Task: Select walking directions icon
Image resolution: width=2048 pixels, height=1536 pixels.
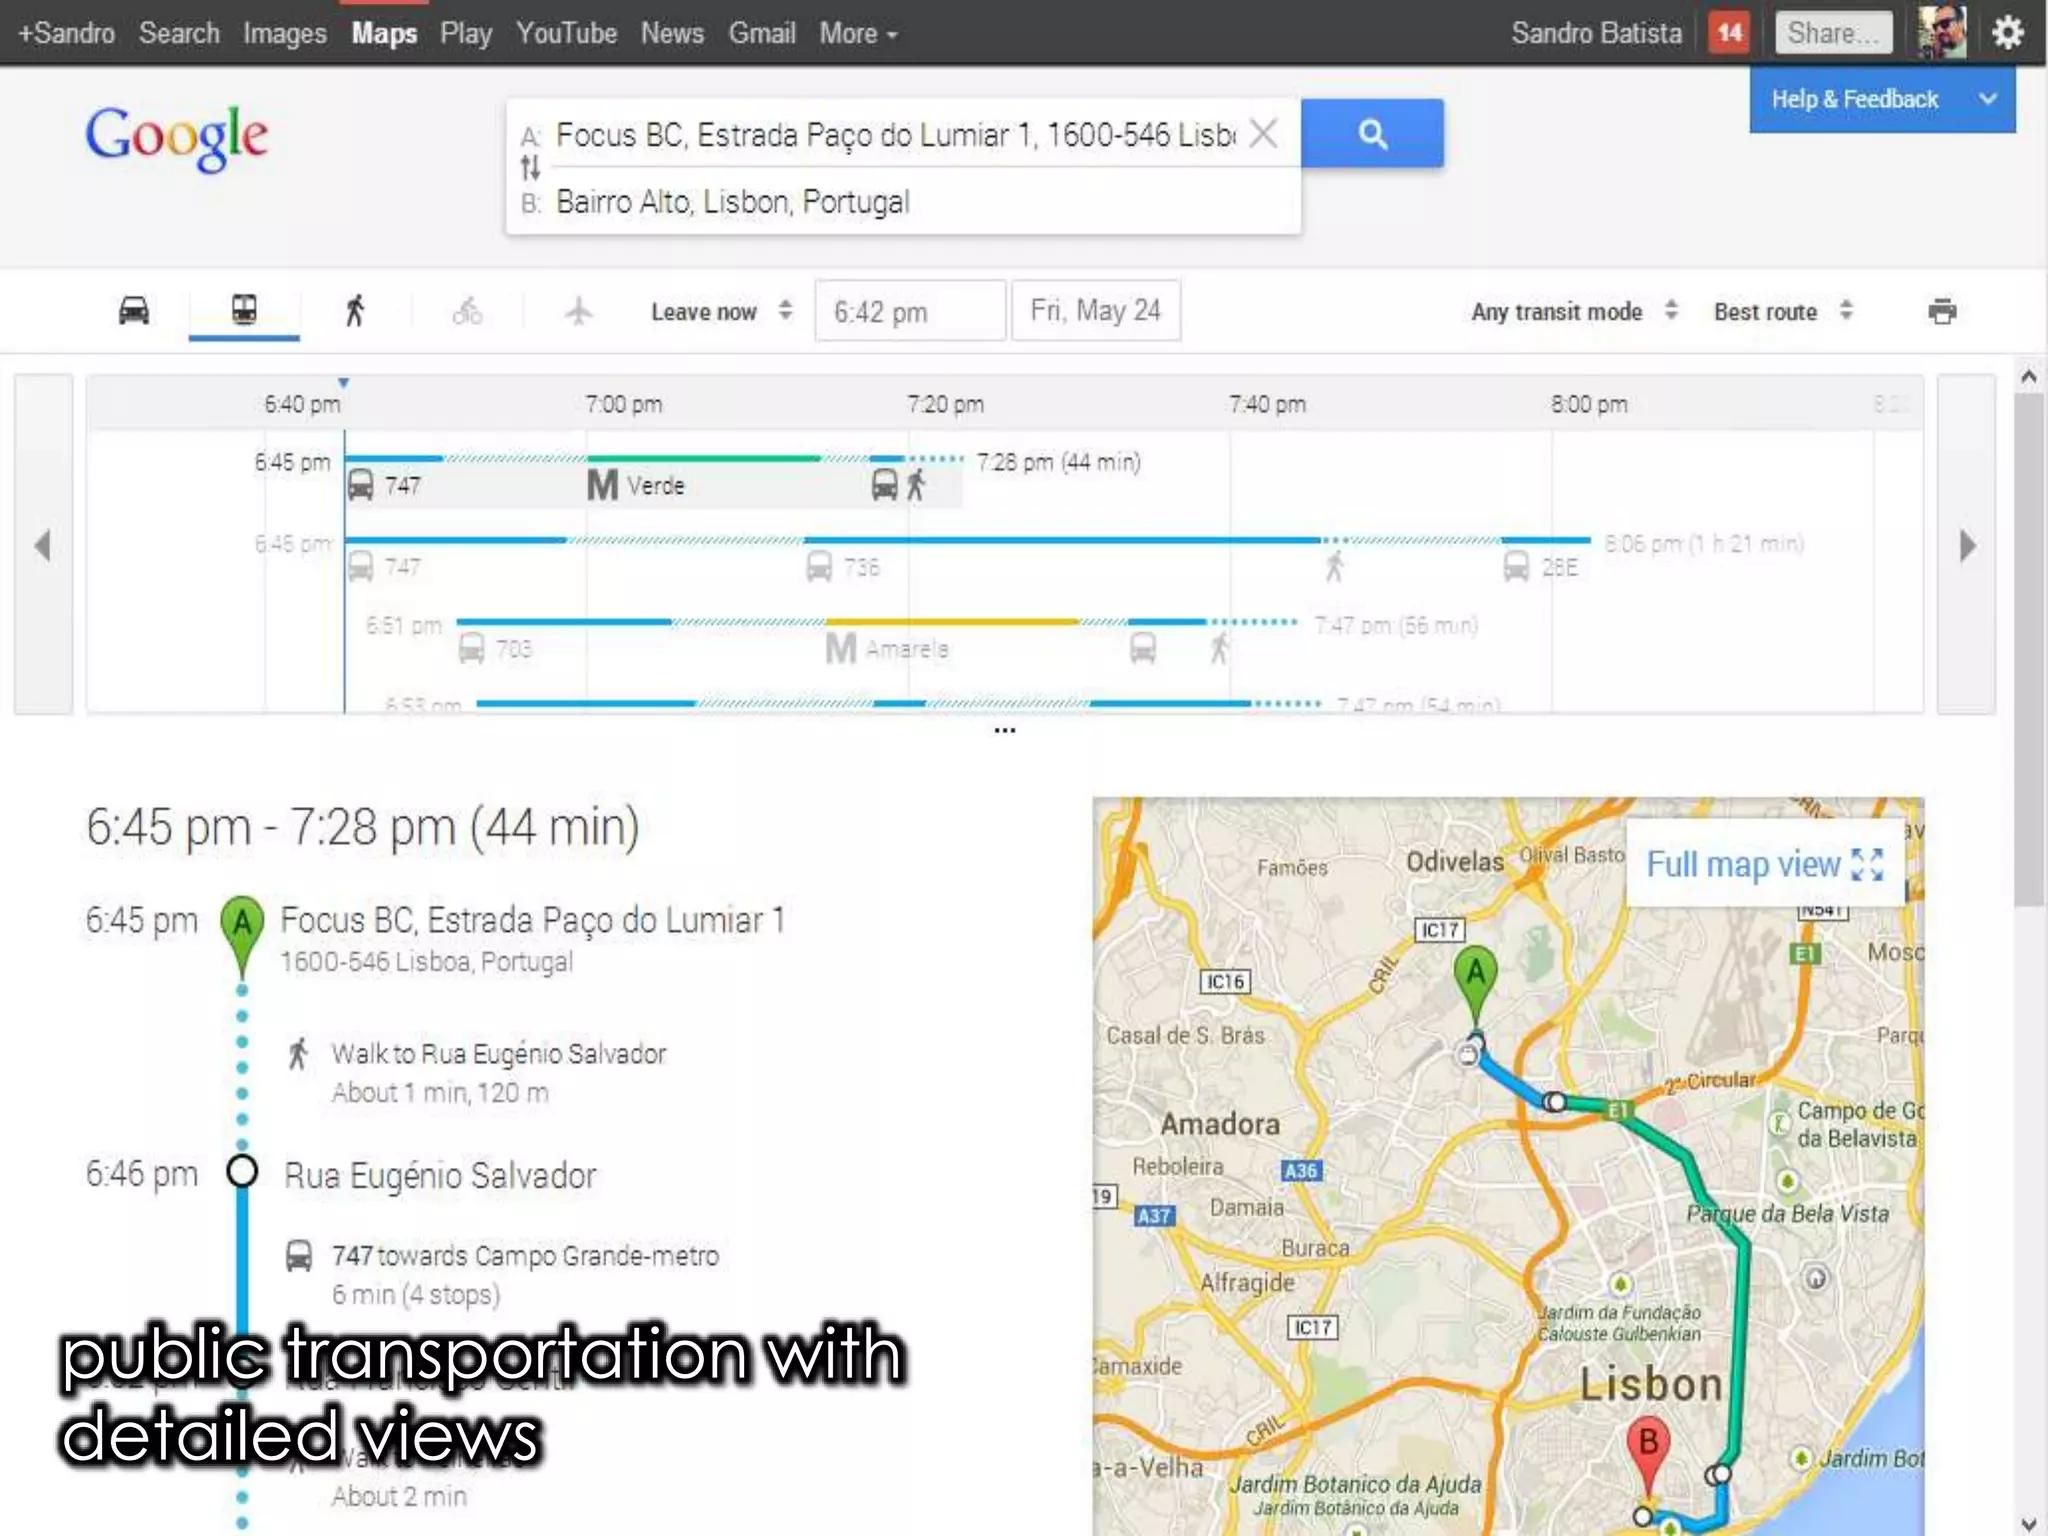Action: pos(355,311)
